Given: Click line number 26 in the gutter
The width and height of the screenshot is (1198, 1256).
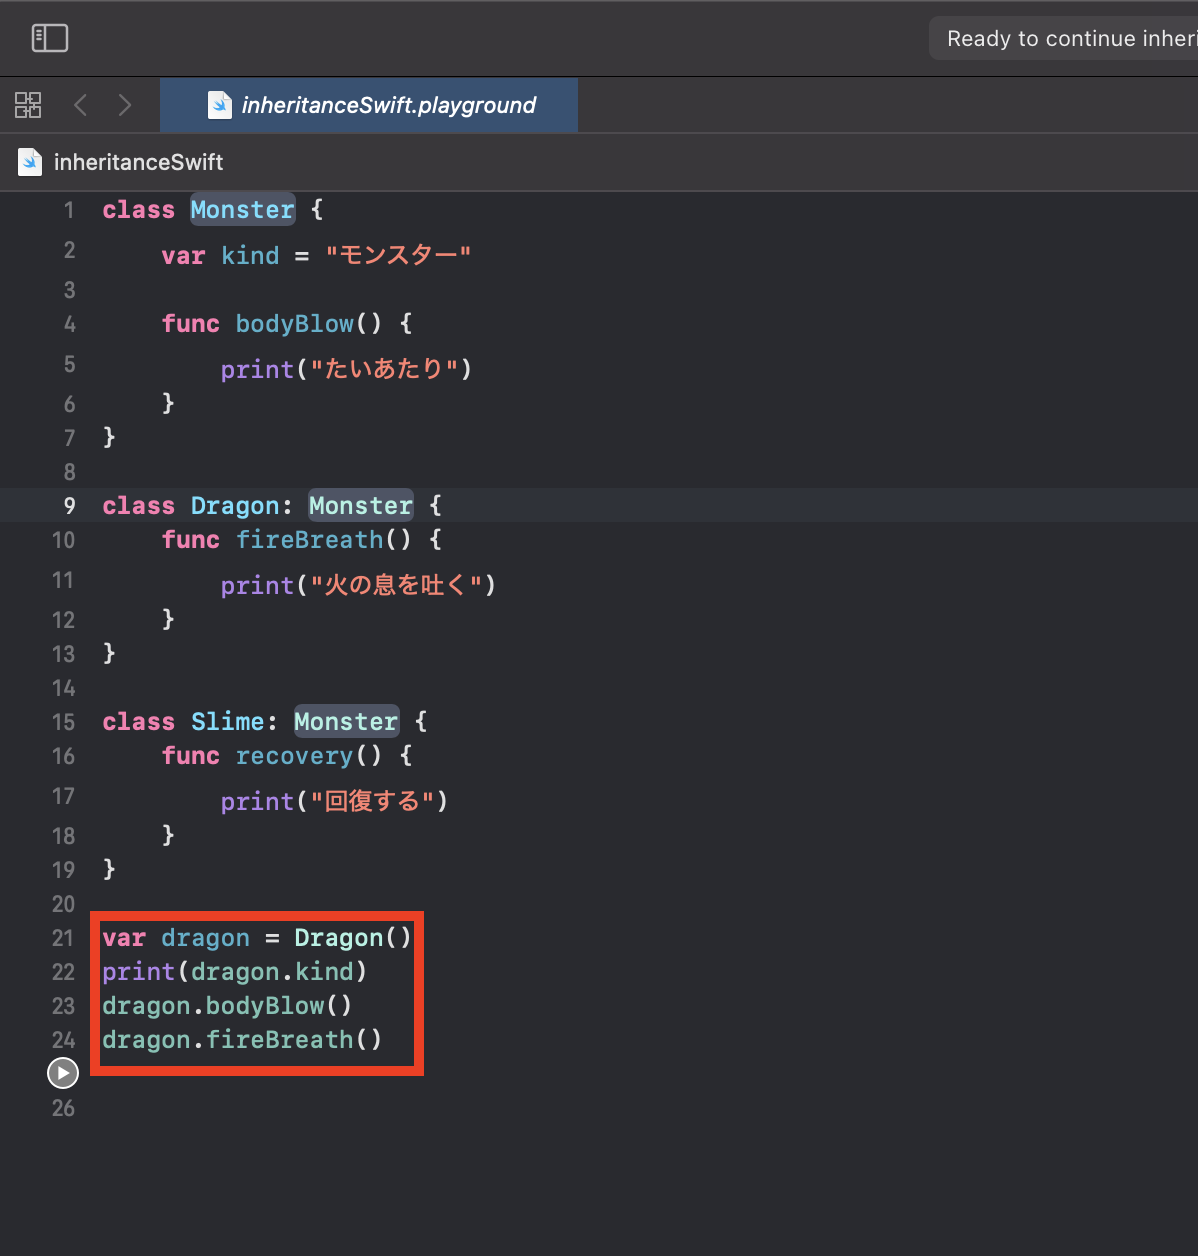Looking at the screenshot, I should click(63, 1108).
